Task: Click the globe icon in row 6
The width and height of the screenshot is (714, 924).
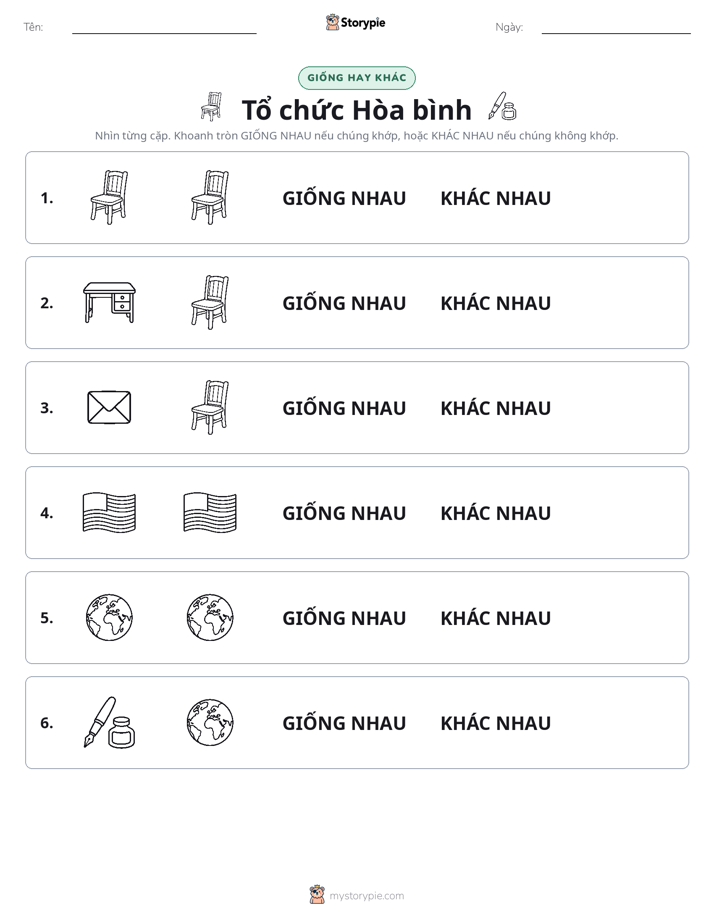Action: [210, 722]
